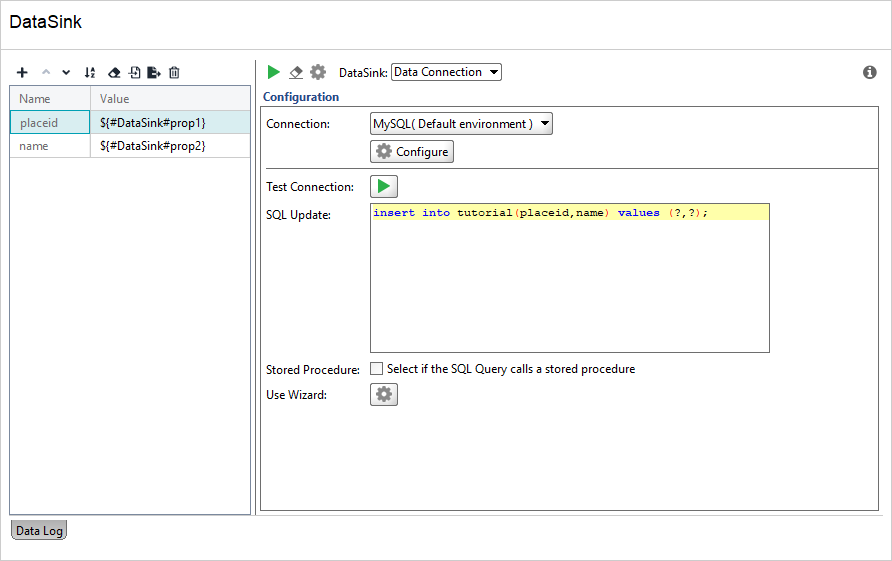Select the name property cell

tap(50, 146)
